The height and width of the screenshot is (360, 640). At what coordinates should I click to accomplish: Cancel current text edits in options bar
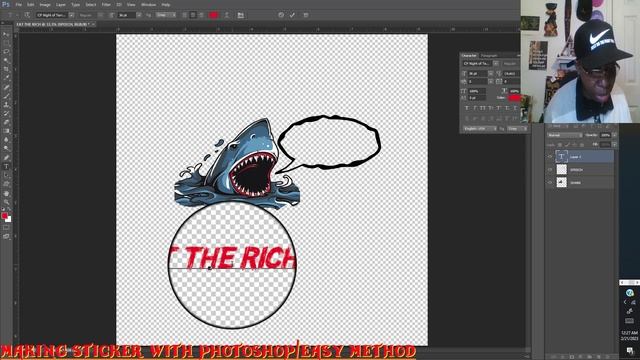281,15
